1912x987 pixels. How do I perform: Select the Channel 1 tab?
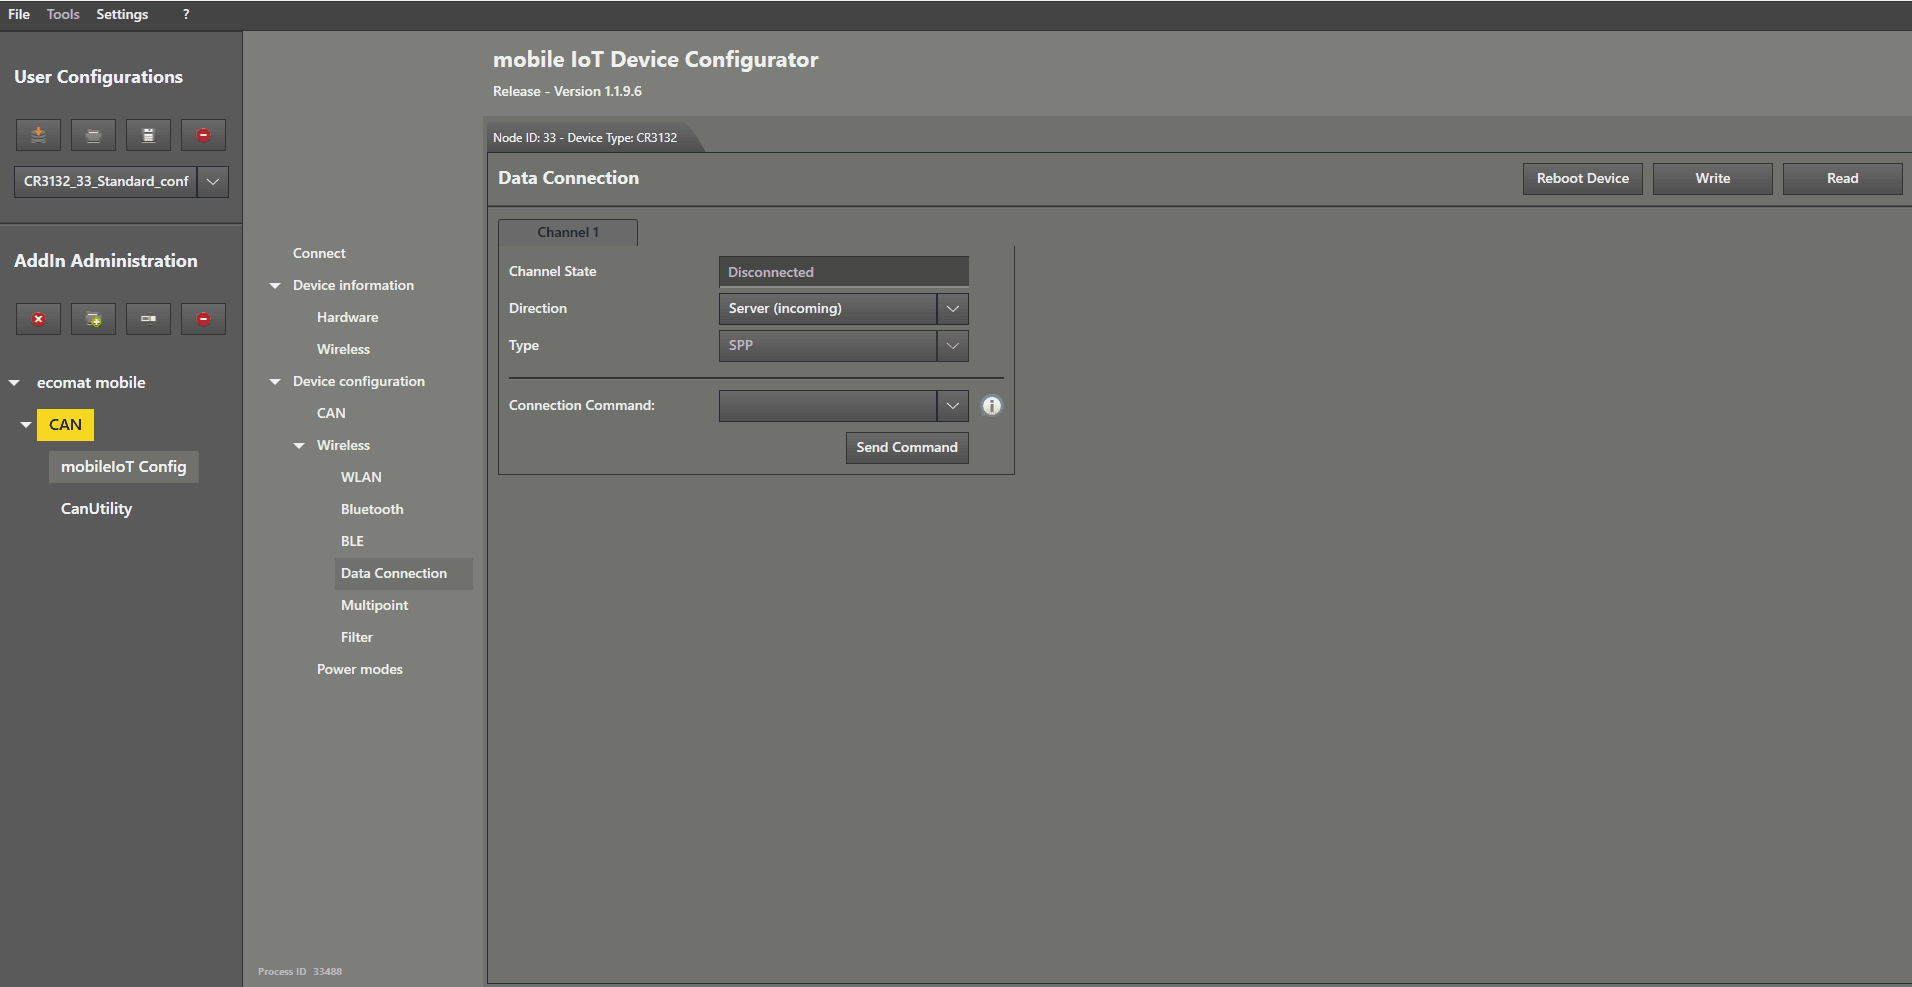pos(568,232)
